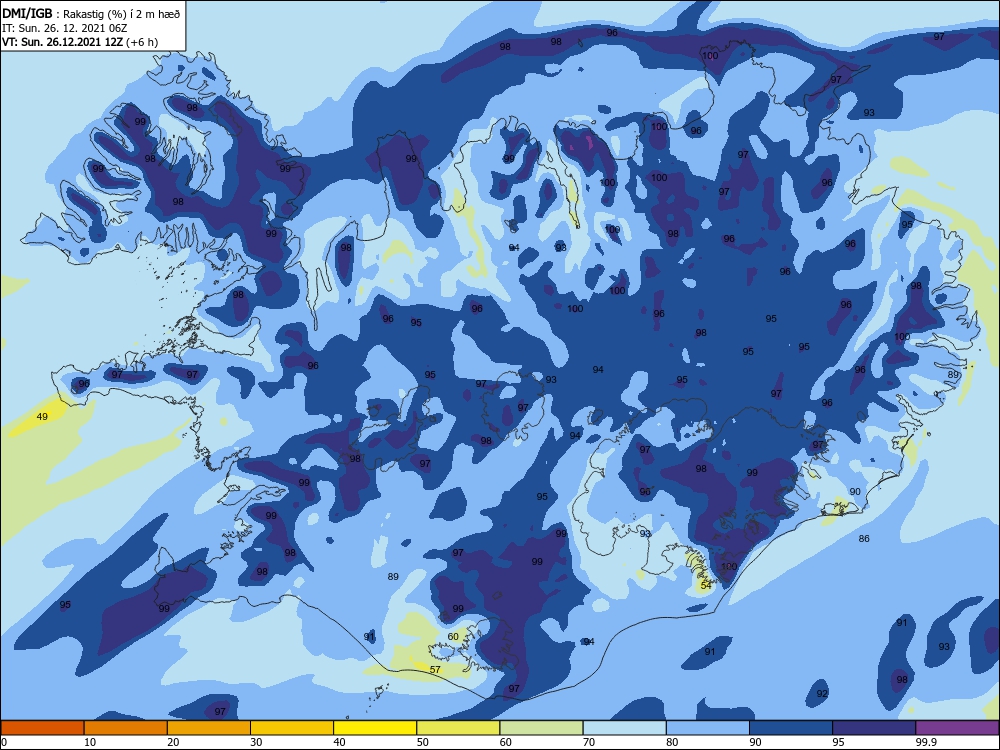The image size is (1000, 750).
Task: Click the 0–10 dark orange legend swatch
Action: [42, 728]
